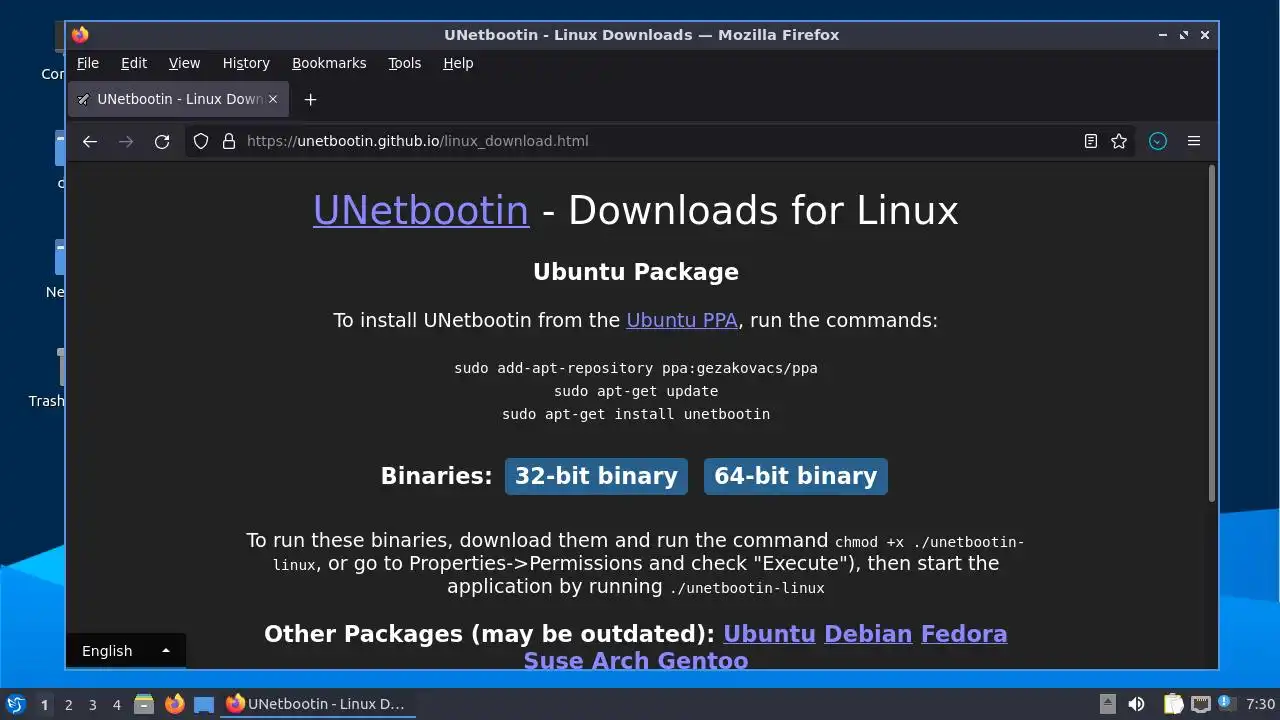The image size is (1280, 720).
Task: Open the Fedora packages link
Action: 964,634
